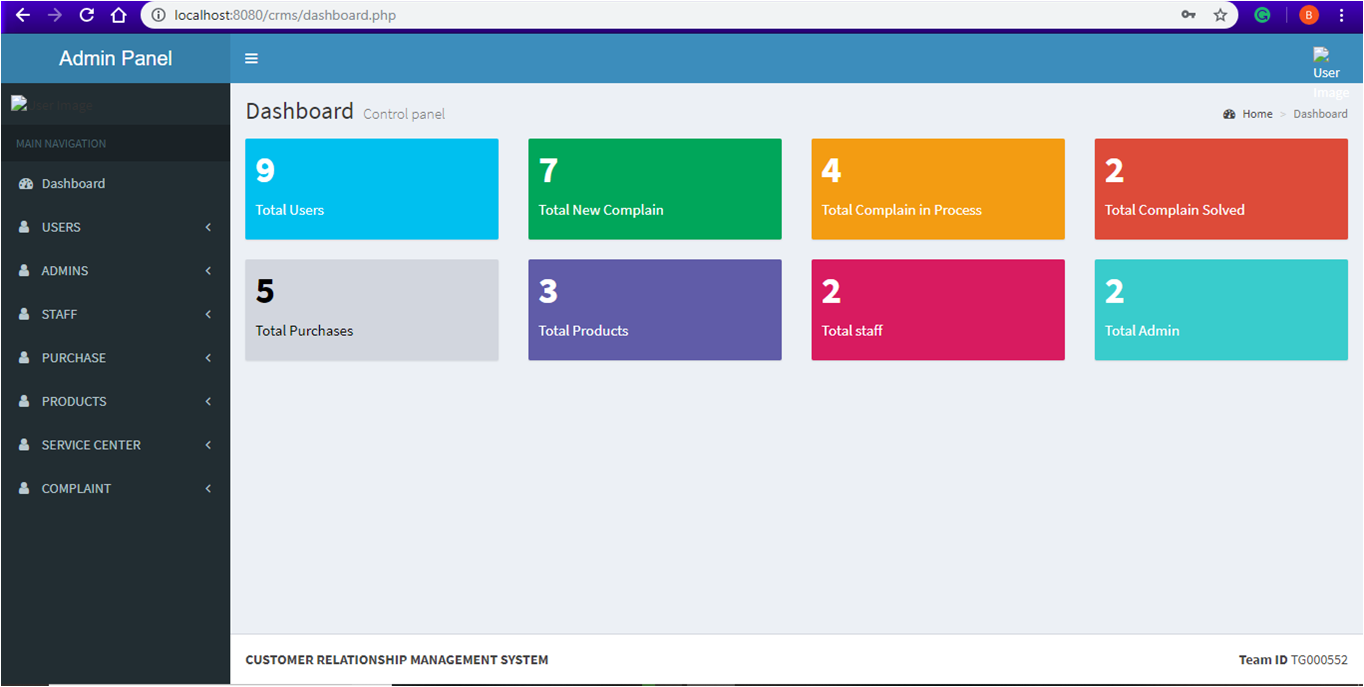This screenshot has width=1364, height=687.
Task: Toggle the hamburger sidebar menu icon
Action: 251,59
